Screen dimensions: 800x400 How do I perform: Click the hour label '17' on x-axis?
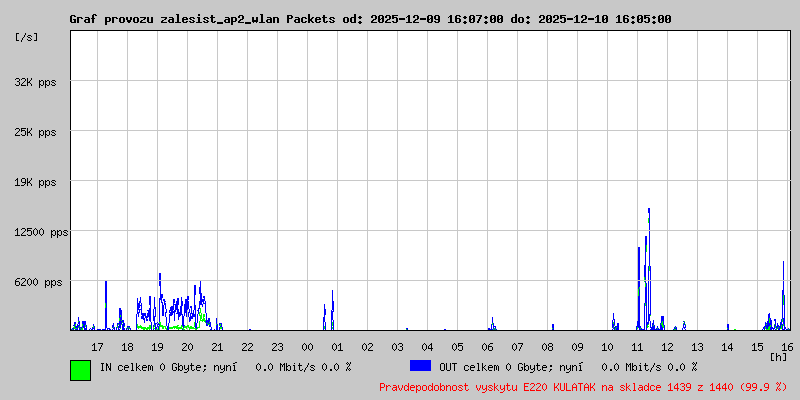pyautogui.click(x=97, y=347)
